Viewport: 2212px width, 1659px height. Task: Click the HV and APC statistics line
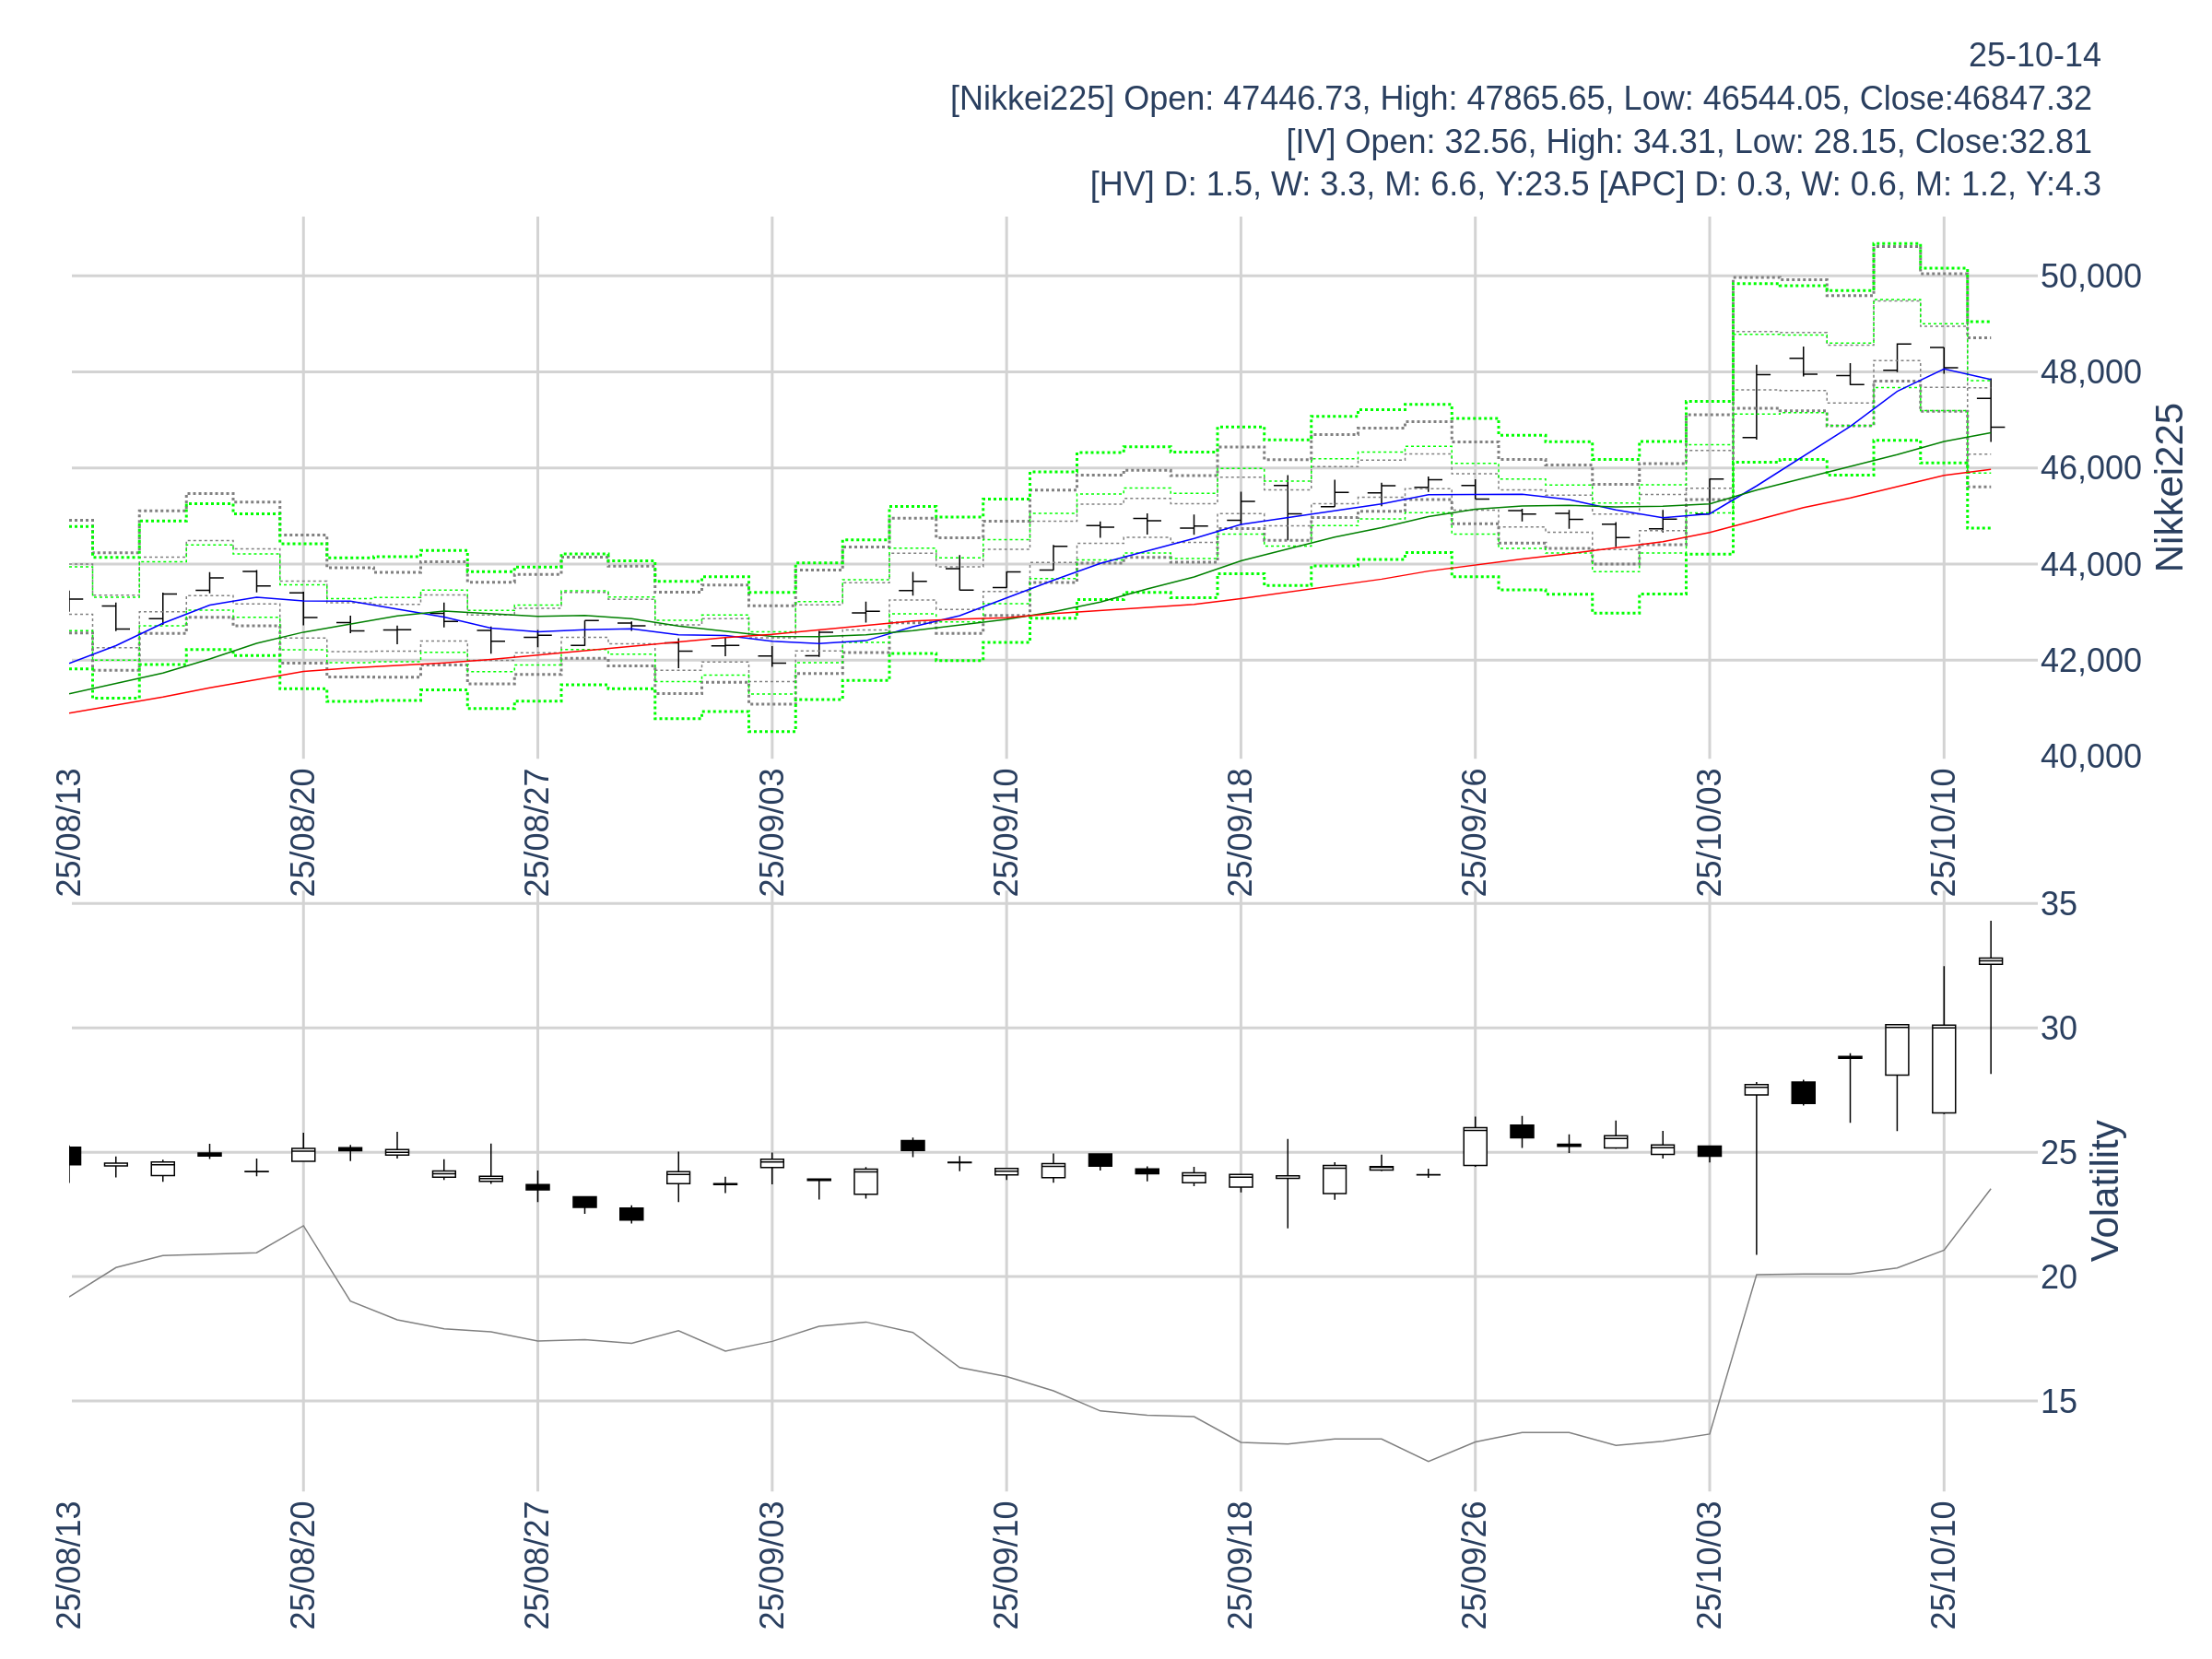1594,185
